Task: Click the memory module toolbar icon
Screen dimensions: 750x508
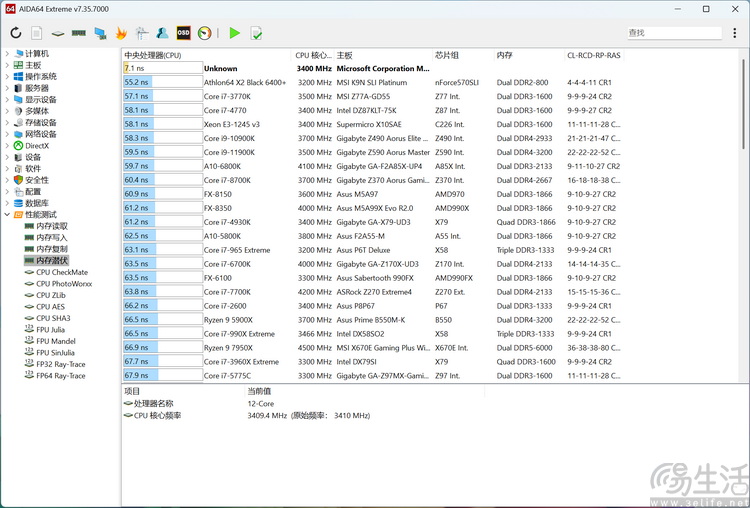Action: coord(78,33)
